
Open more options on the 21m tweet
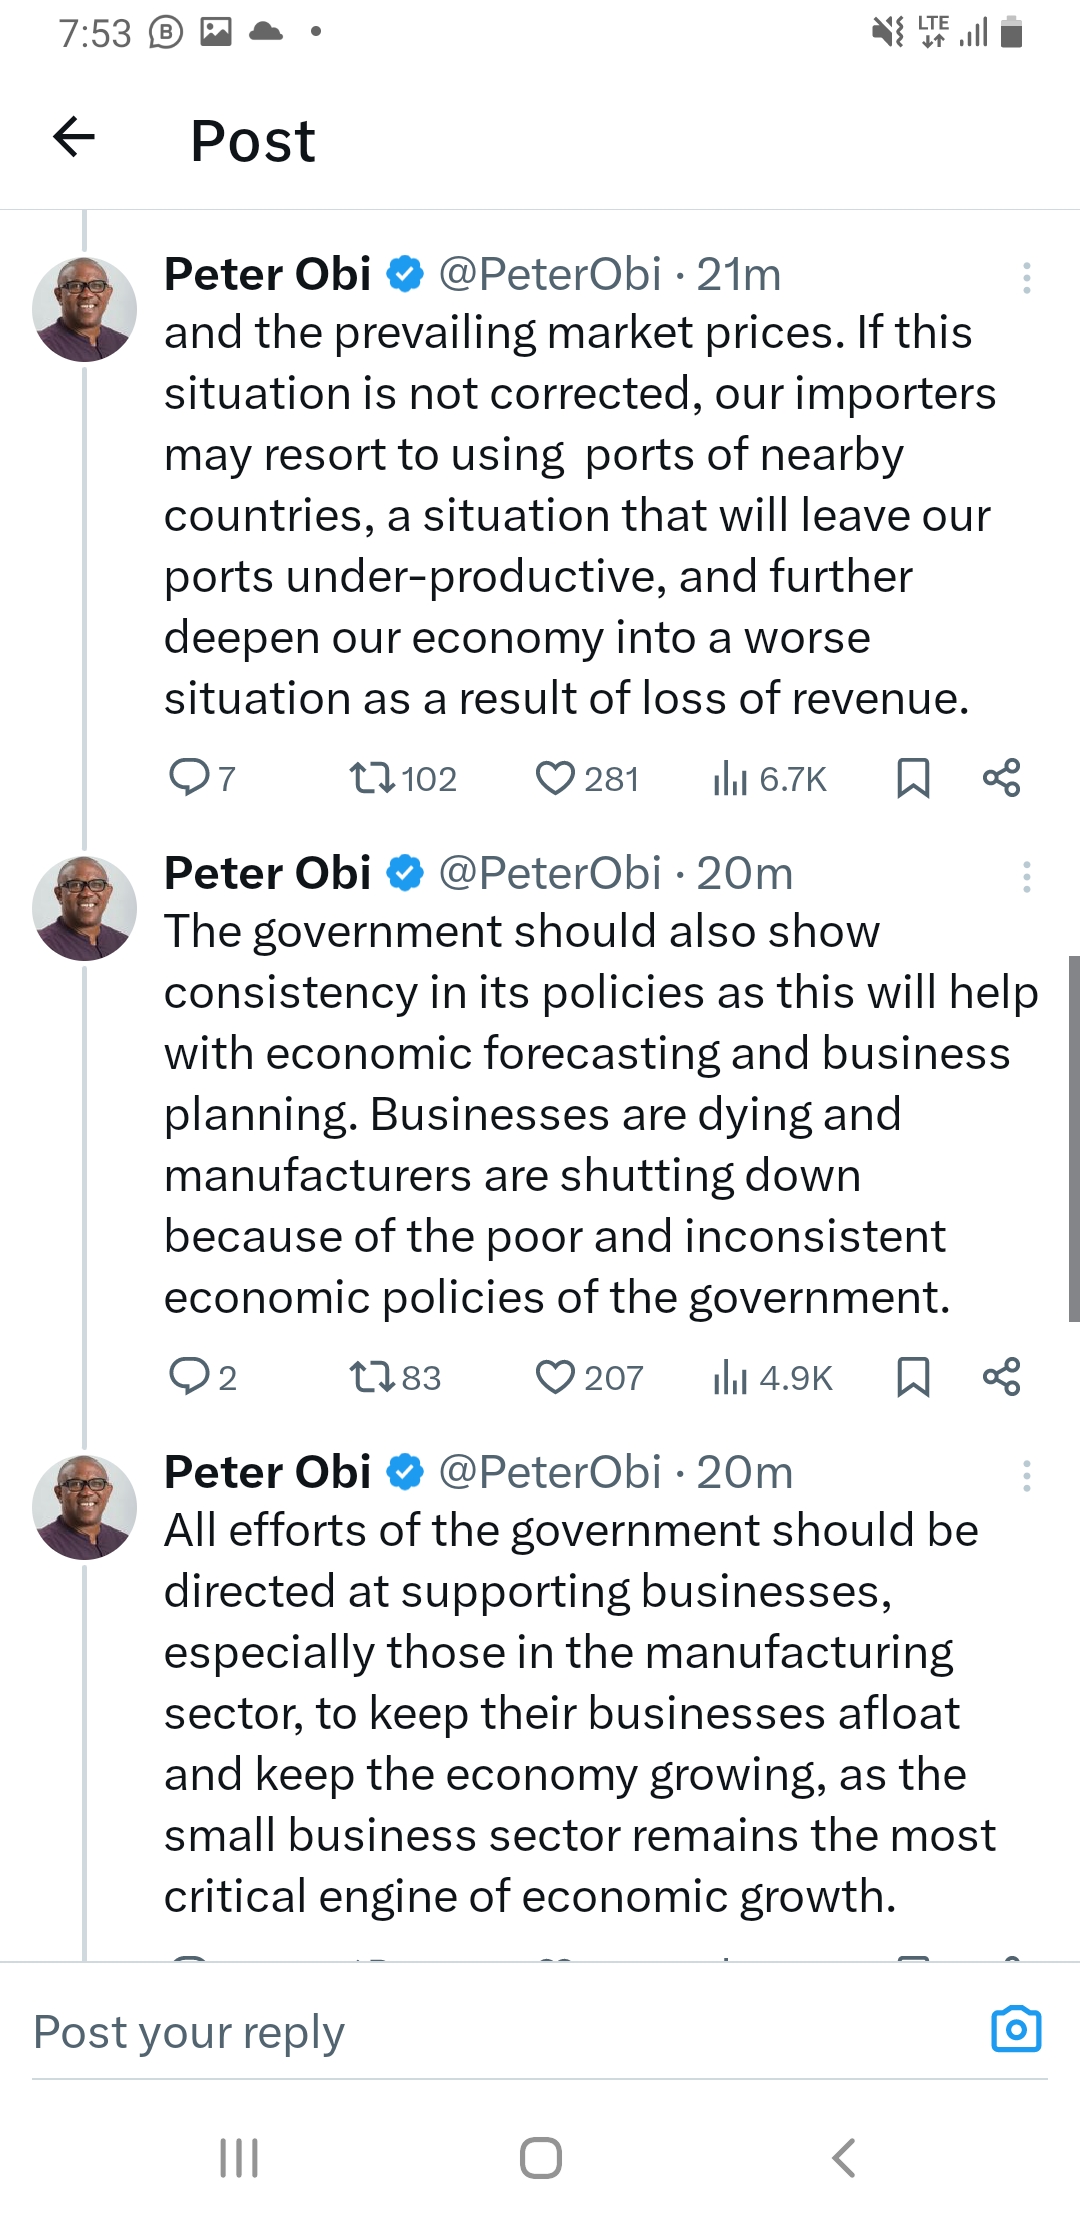pos(1026,277)
